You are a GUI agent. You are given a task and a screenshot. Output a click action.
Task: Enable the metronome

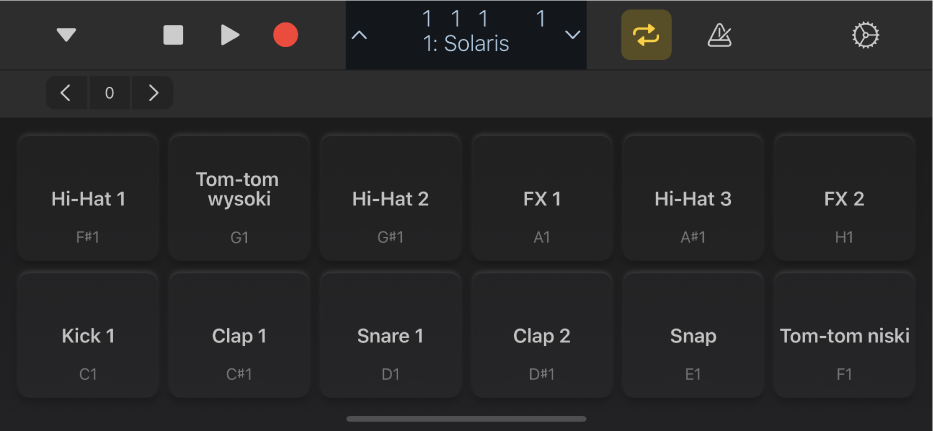pyautogui.click(x=719, y=36)
